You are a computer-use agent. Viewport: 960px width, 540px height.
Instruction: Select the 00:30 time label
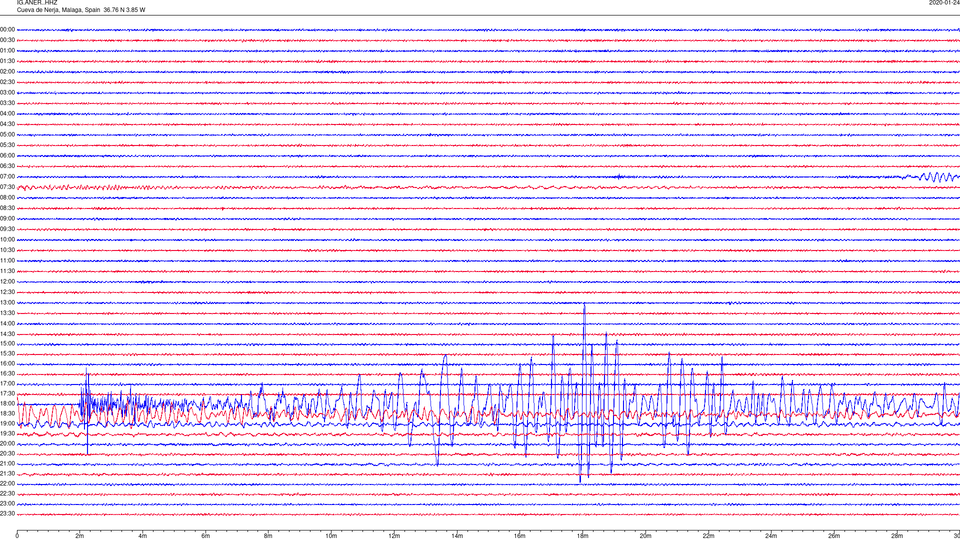[7, 40]
